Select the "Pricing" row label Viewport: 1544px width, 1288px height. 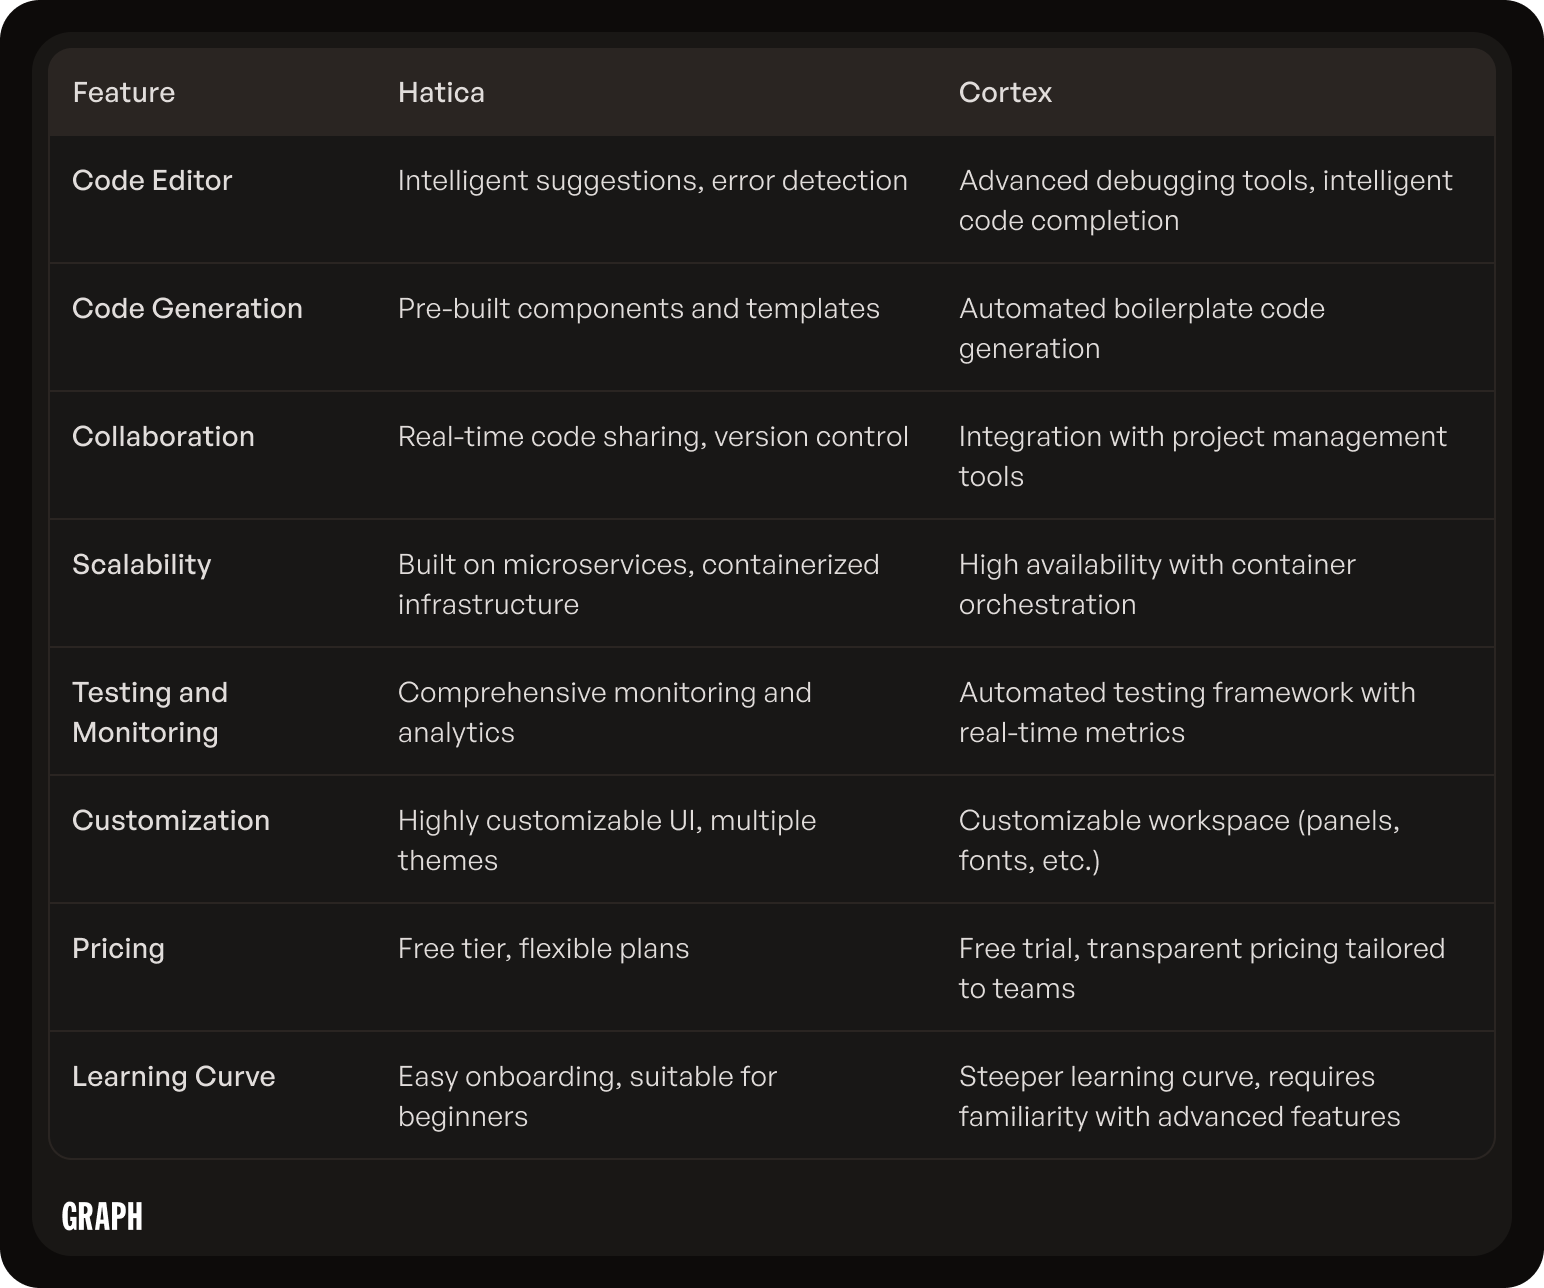tap(118, 949)
